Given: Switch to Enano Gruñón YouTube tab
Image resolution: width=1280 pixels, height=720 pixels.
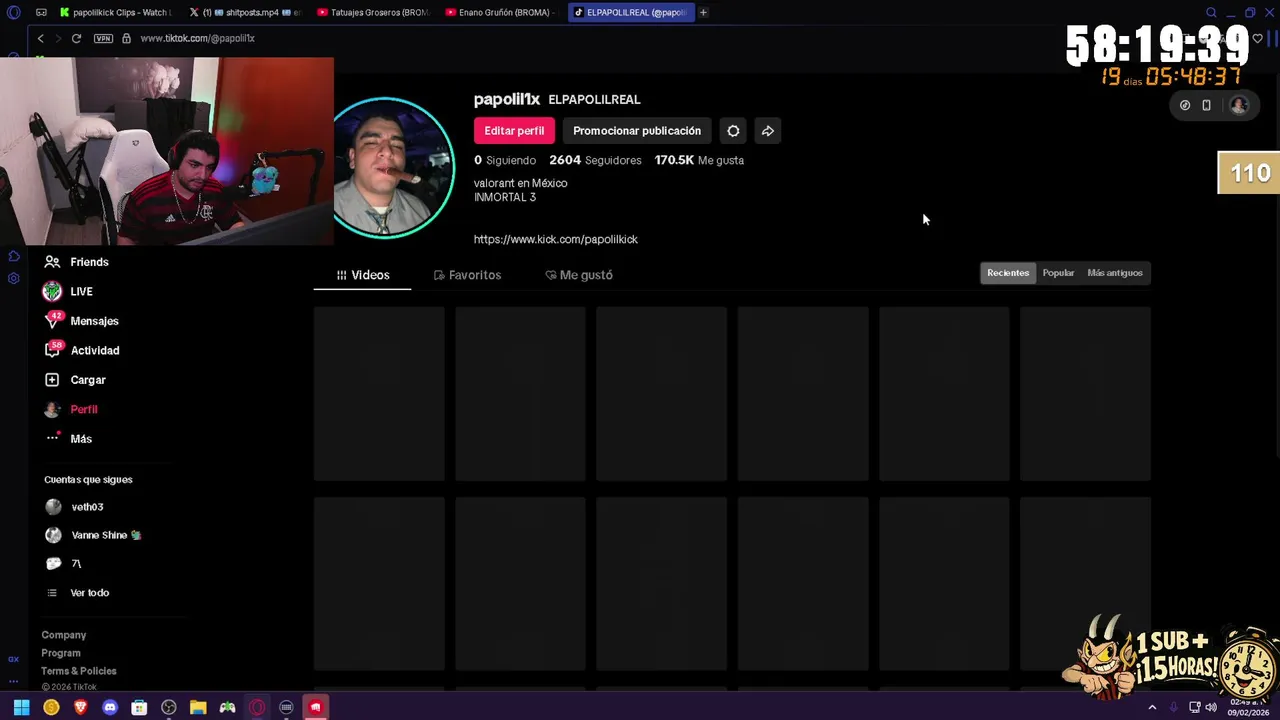Looking at the screenshot, I should tap(501, 12).
